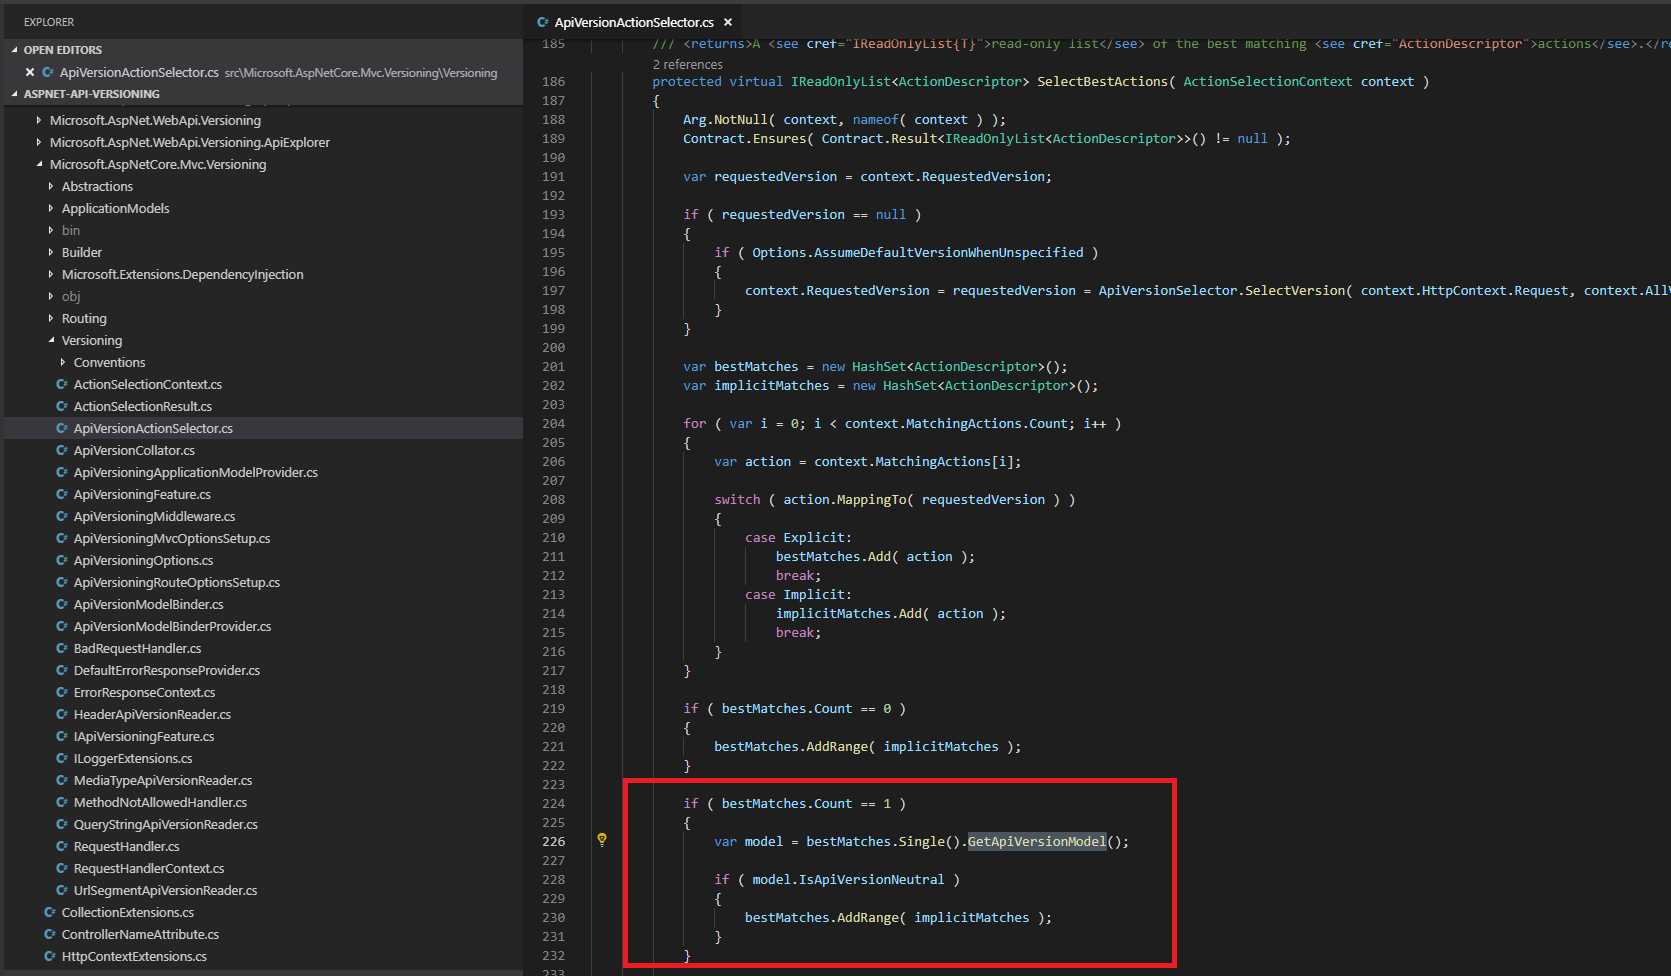Switch to the ApiVersionActionSelector.cs tab
This screenshot has width=1671, height=976.
pyautogui.click(x=634, y=22)
